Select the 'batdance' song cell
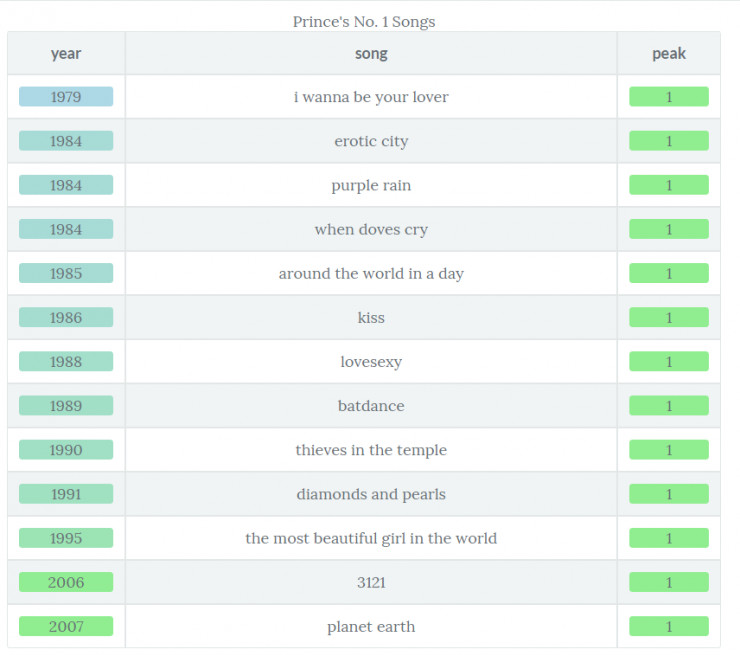Viewport: 740px width, 656px height. pyautogui.click(x=371, y=406)
